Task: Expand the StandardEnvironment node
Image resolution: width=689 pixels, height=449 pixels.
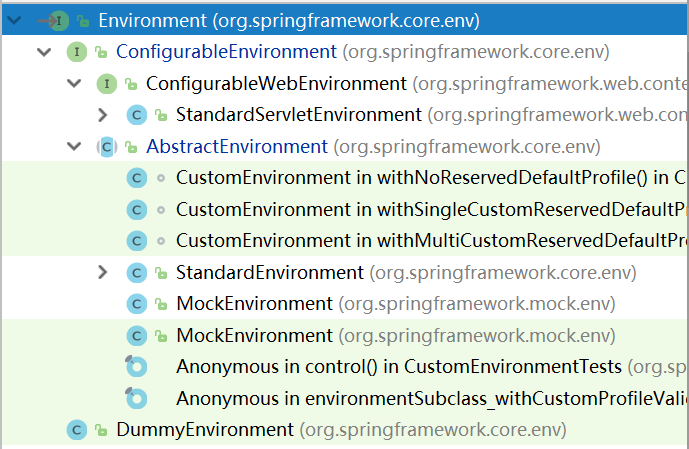Action: tap(102, 272)
